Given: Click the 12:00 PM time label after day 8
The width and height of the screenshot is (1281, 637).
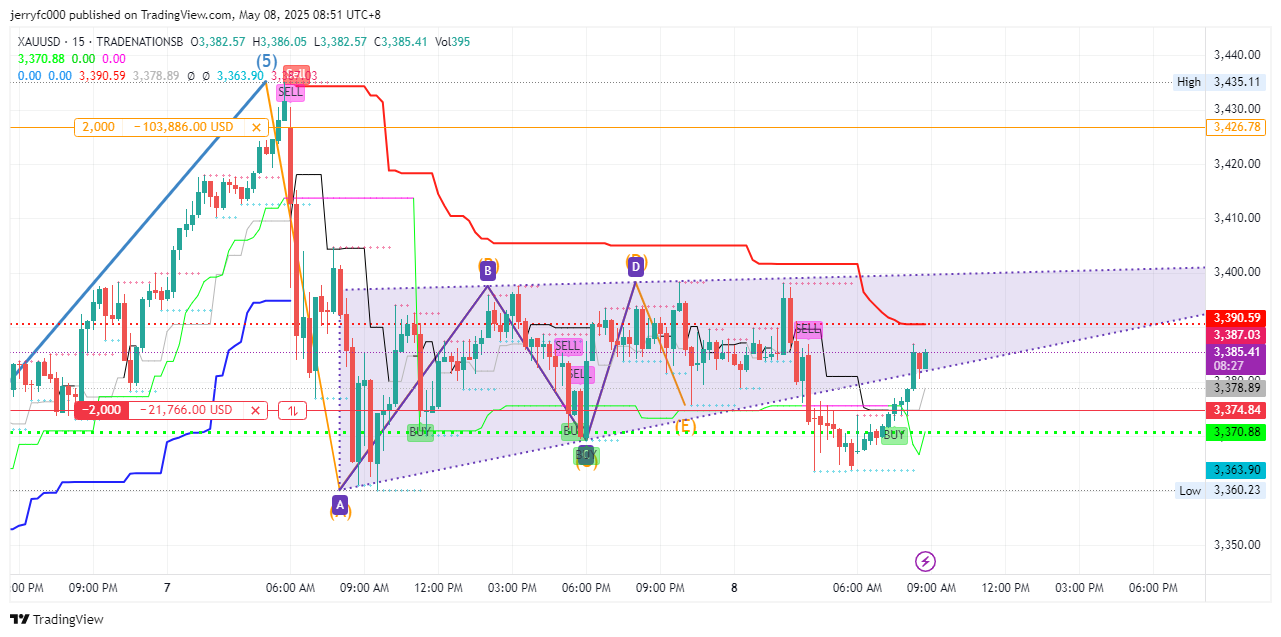Looking at the screenshot, I should 1004,588.
